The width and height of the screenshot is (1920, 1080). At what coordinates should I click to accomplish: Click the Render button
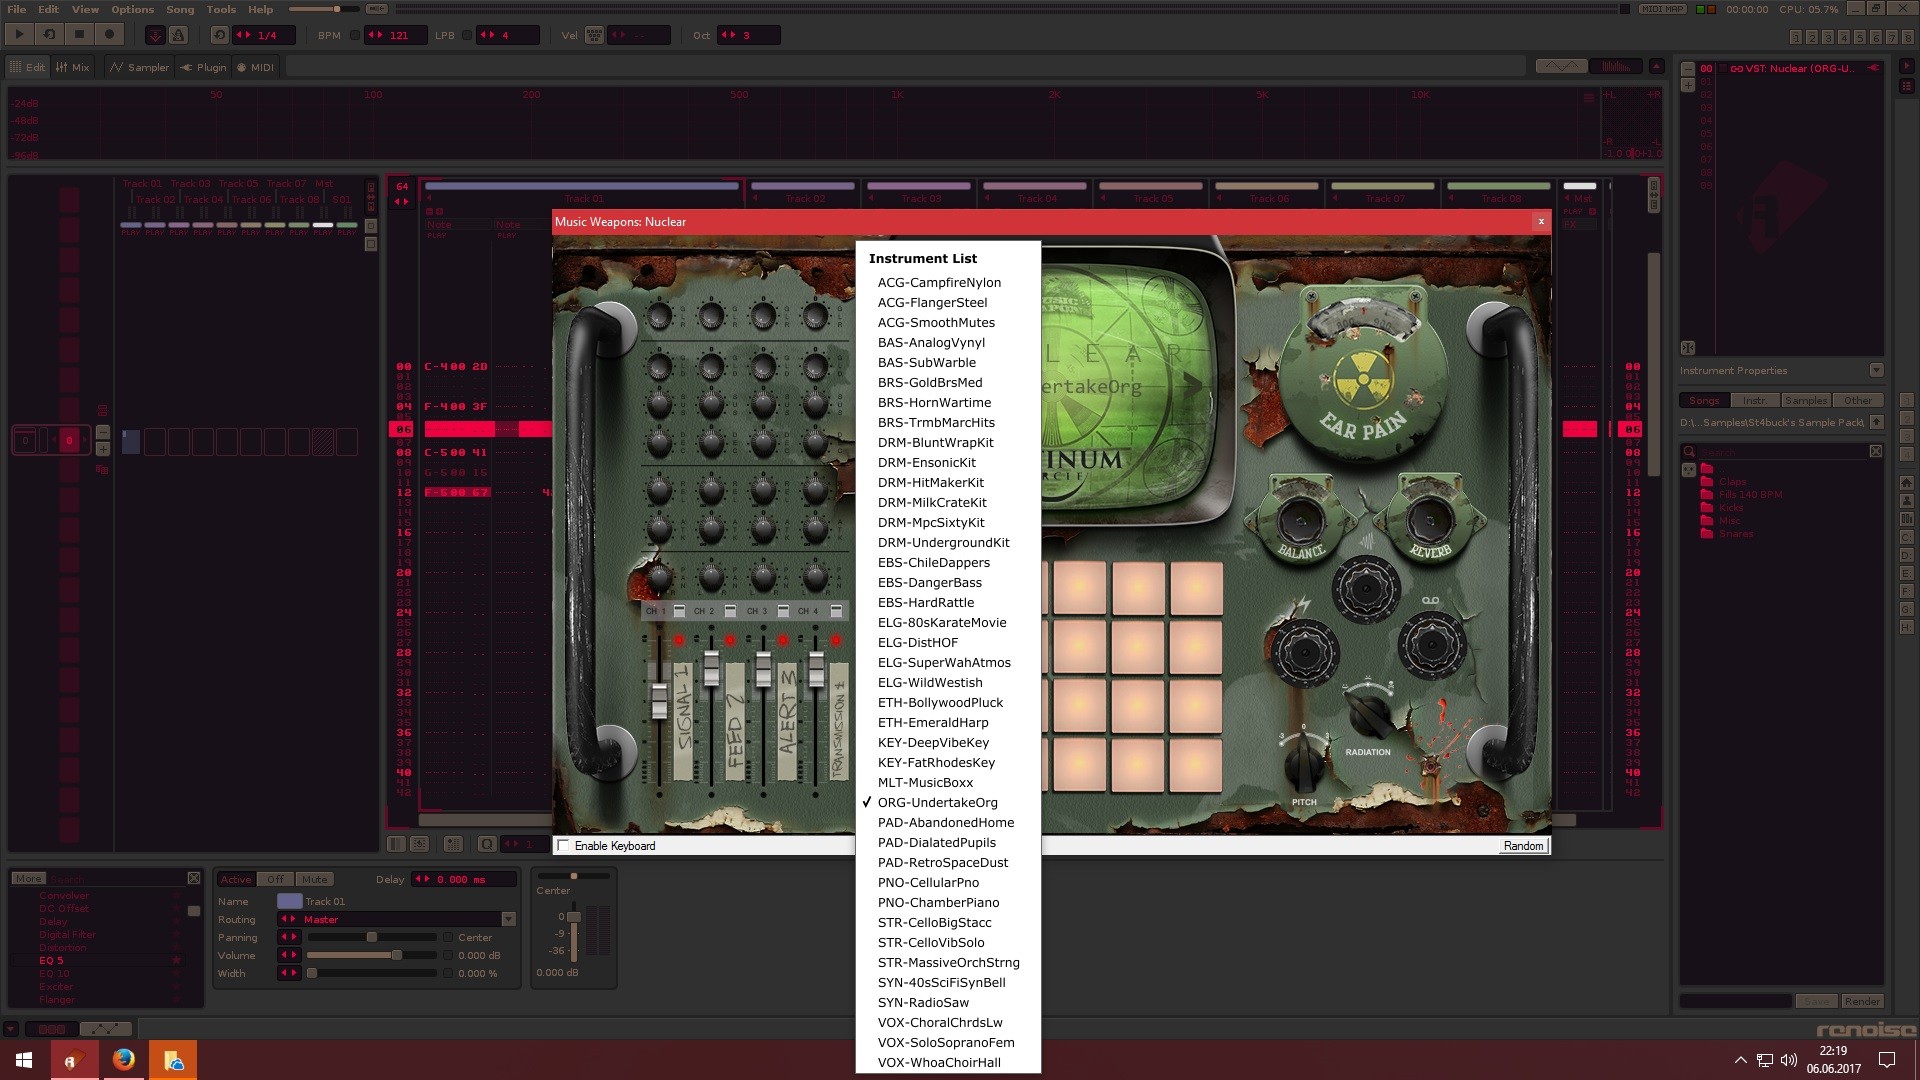click(x=1862, y=1001)
